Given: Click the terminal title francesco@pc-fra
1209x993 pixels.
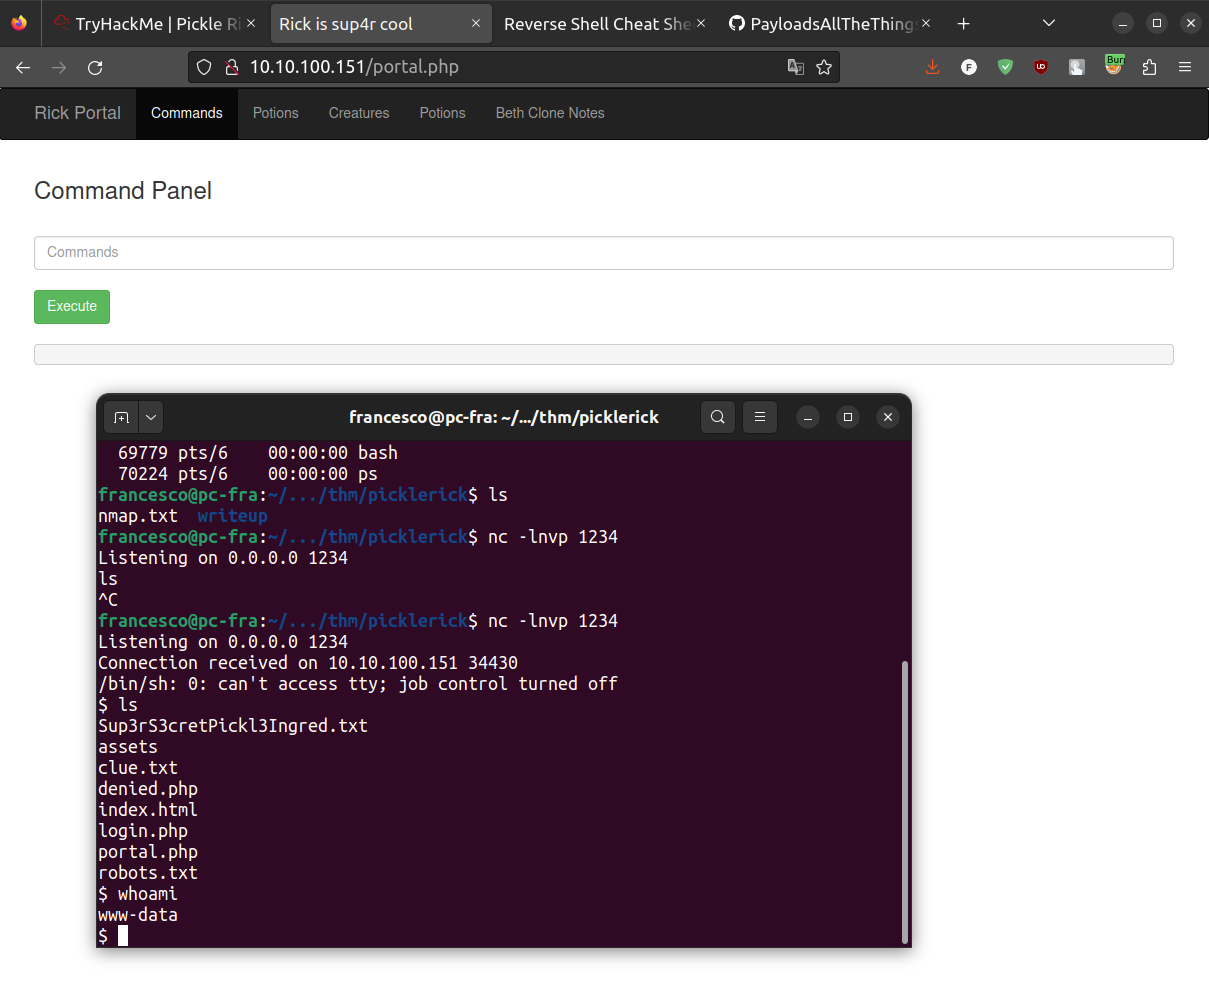Looking at the screenshot, I should click(504, 417).
